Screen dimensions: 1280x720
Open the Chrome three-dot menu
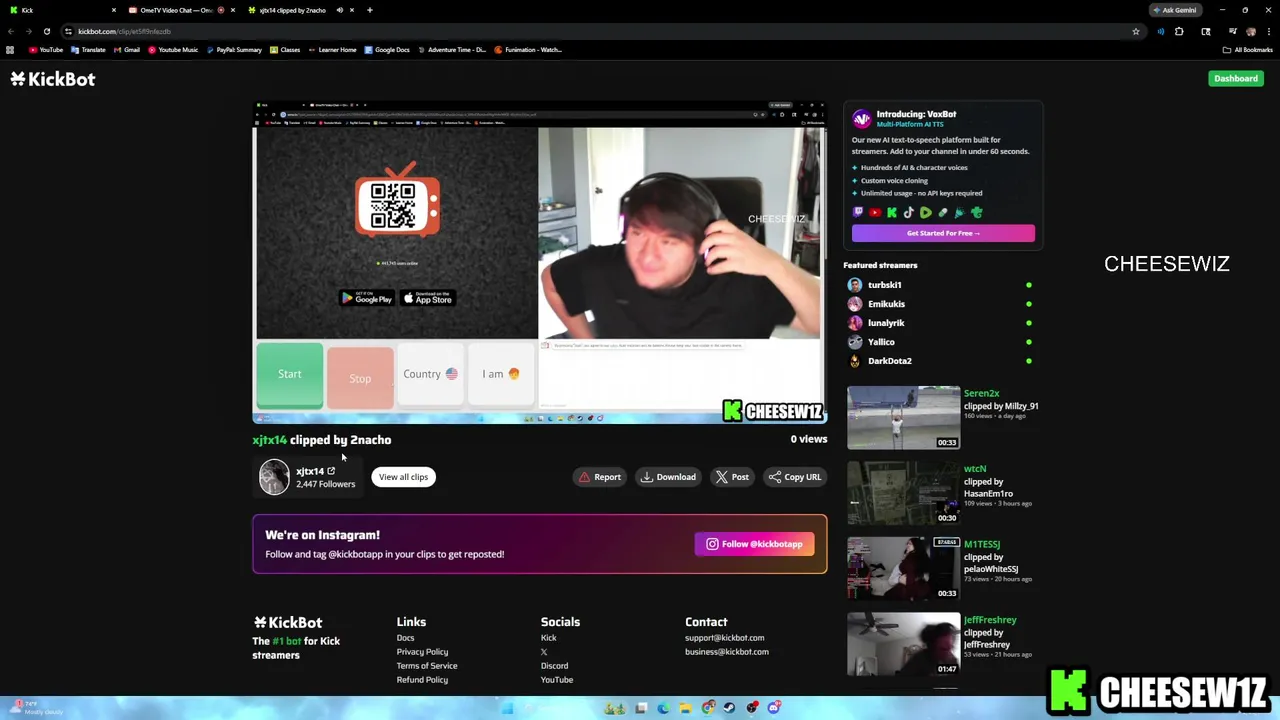click(x=1268, y=31)
